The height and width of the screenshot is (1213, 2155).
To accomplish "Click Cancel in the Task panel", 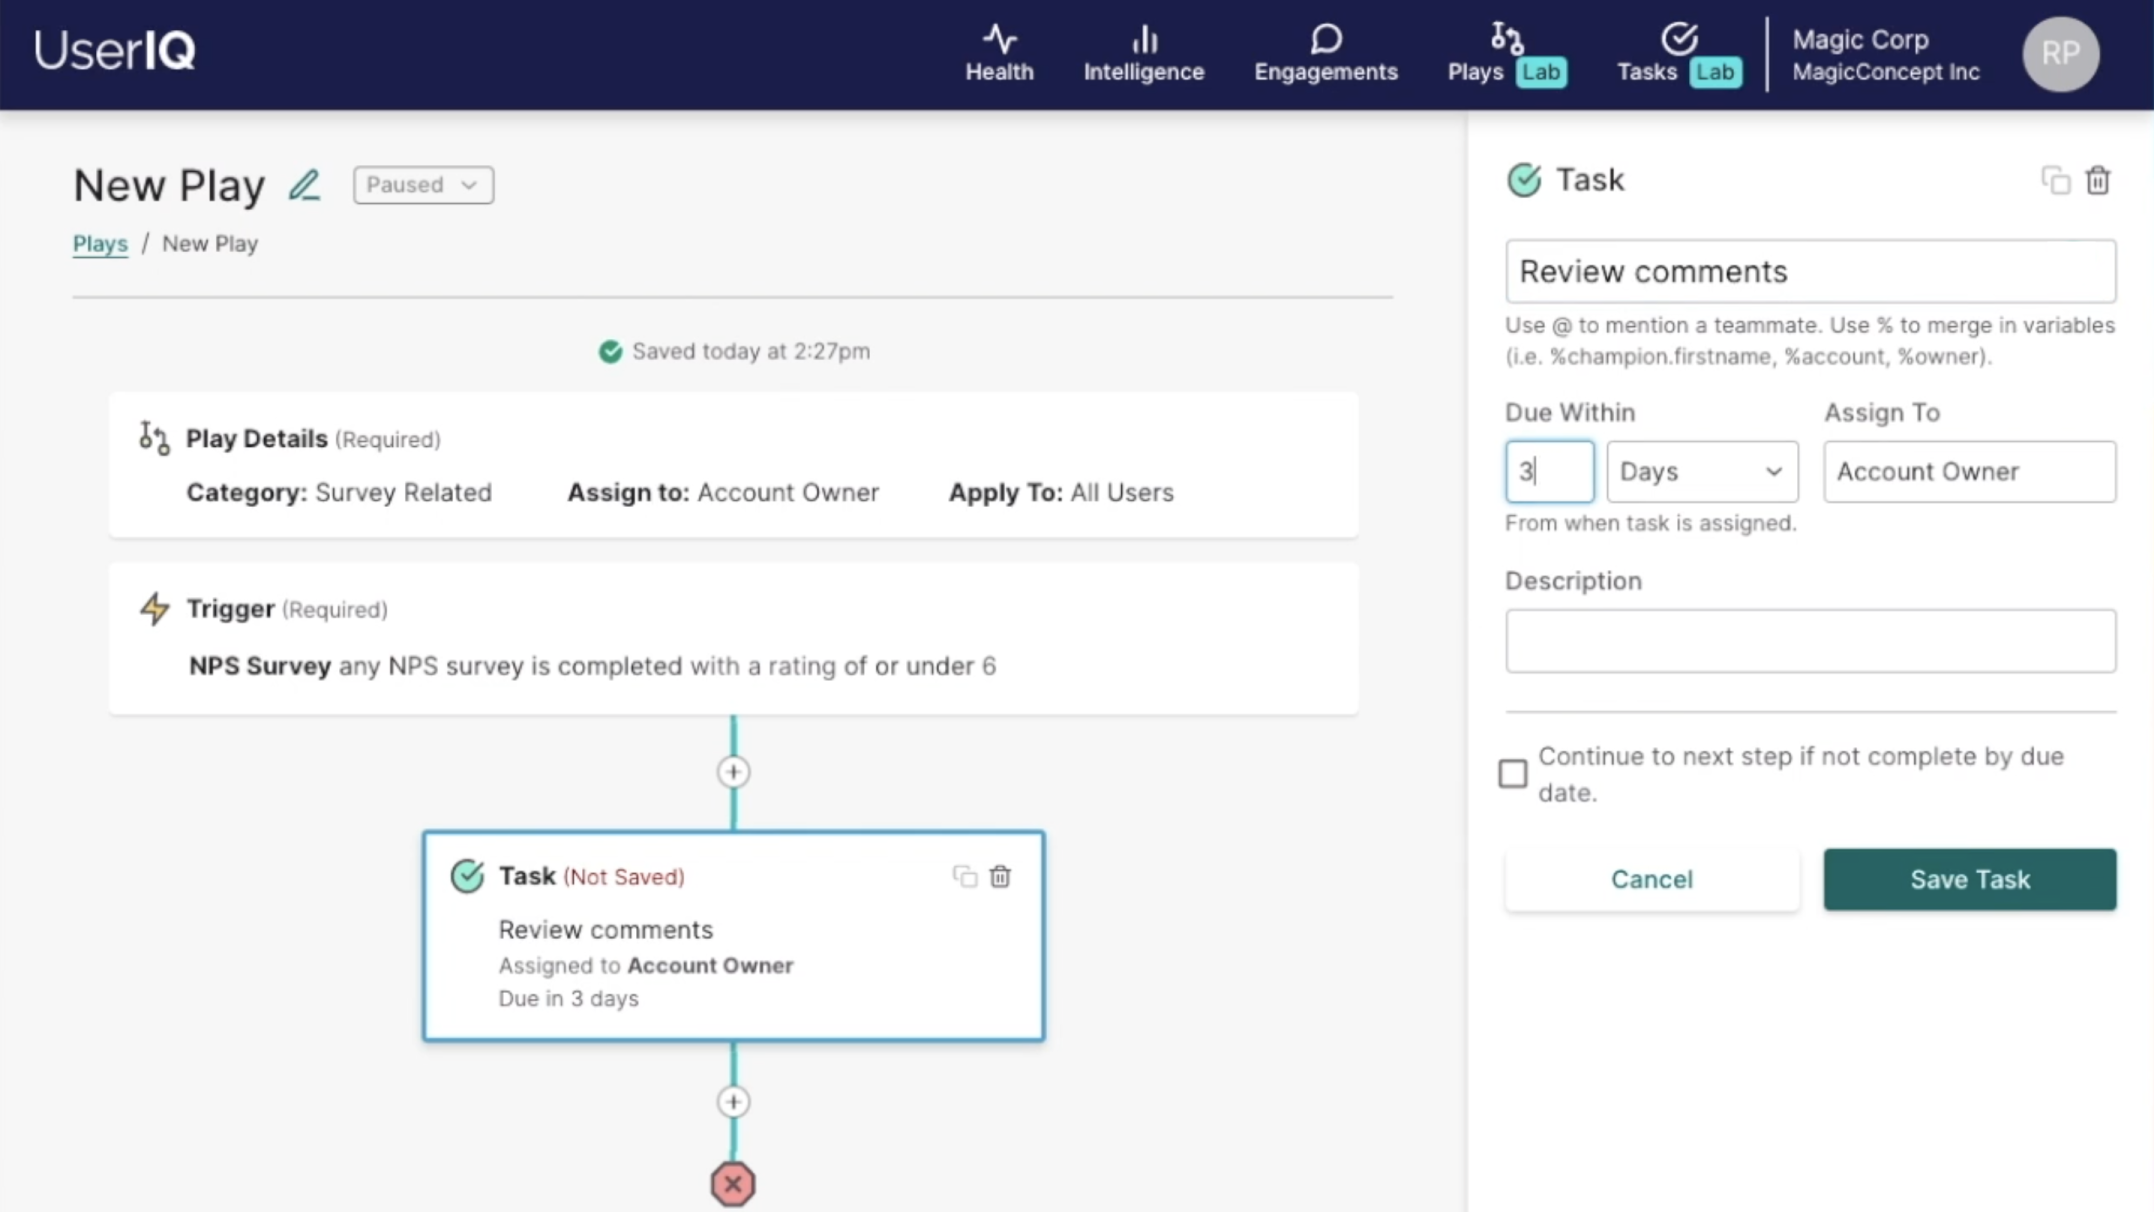I will [1651, 879].
